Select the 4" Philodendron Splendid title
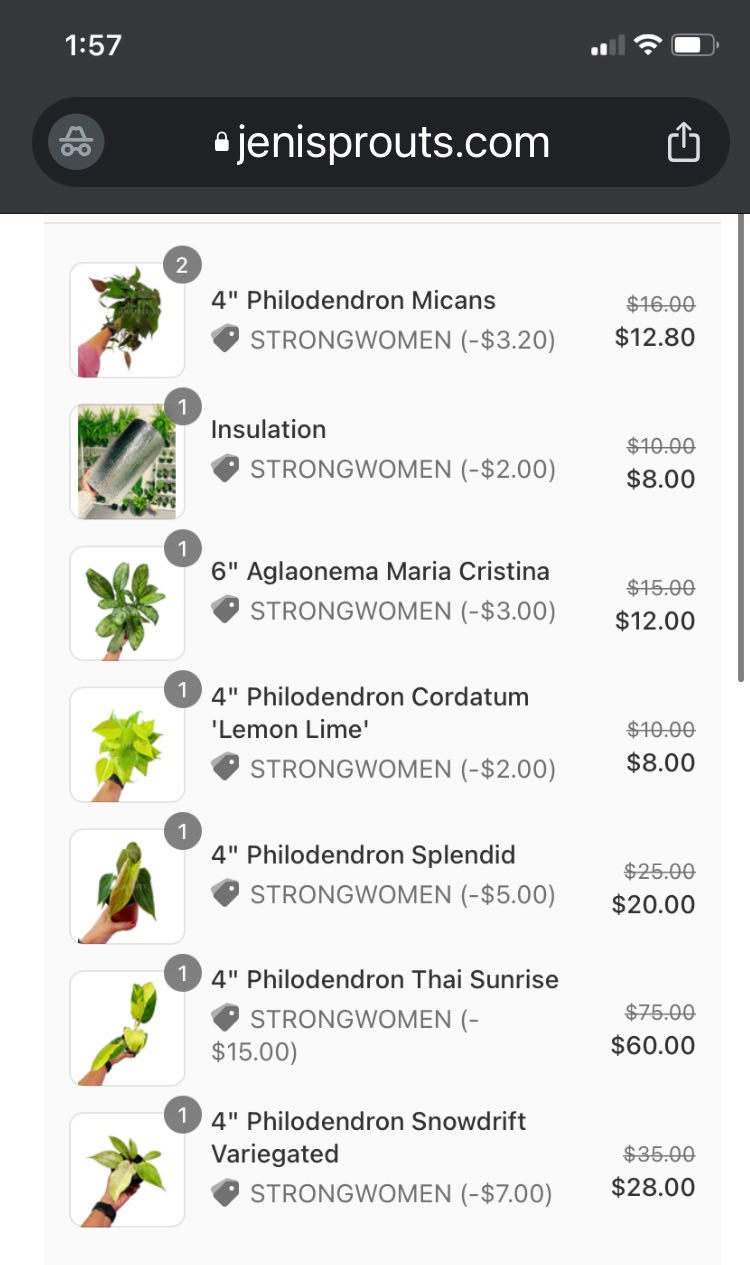Viewport: 750px width, 1265px height. point(363,855)
